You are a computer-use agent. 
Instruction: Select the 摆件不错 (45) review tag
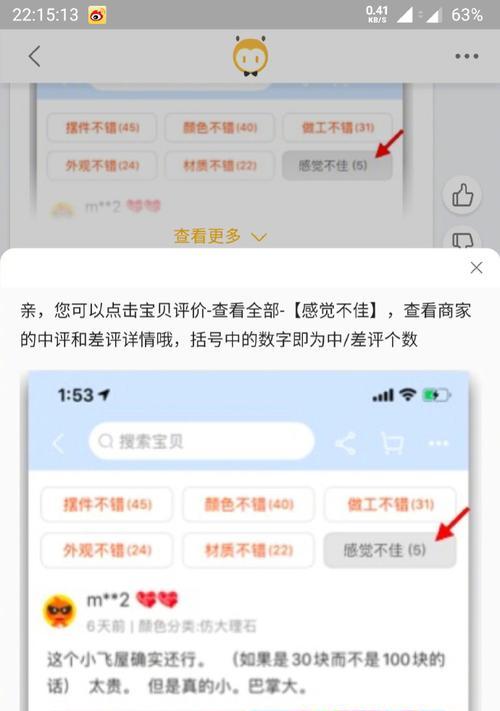tap(107, 504)
